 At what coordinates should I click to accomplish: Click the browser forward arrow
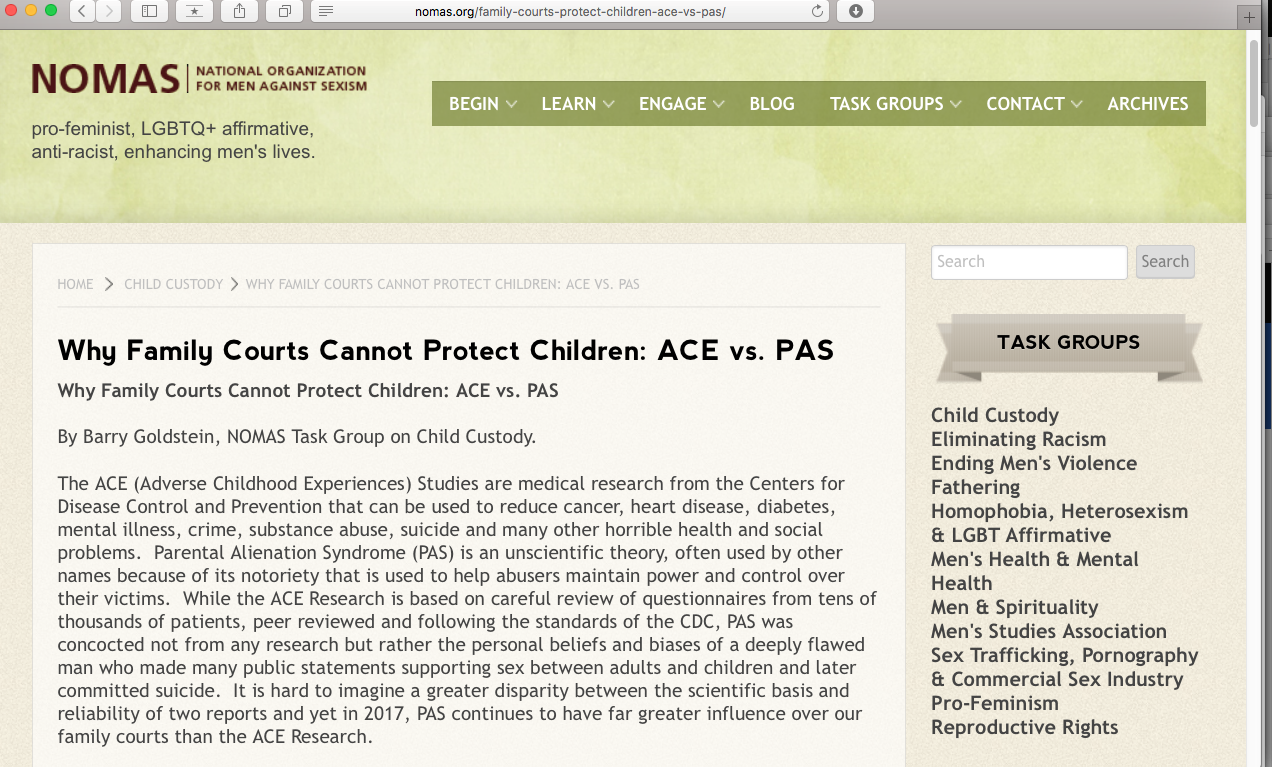click(x=107, y=11)
